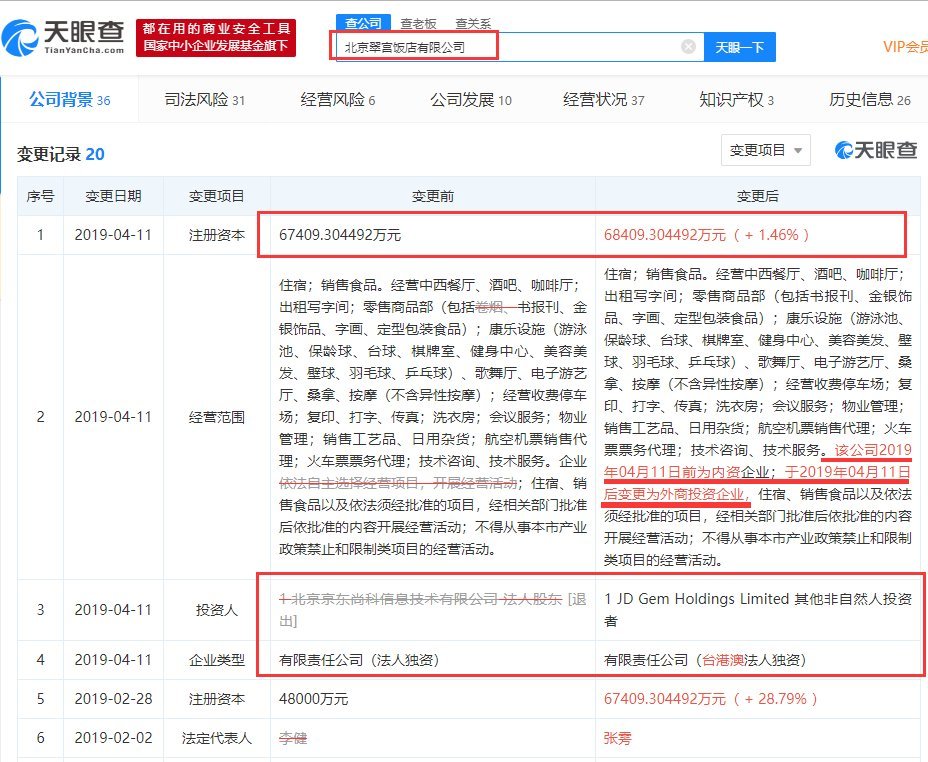Click 有限责任公司（法人独资） before-value

(x=359, y=660)
